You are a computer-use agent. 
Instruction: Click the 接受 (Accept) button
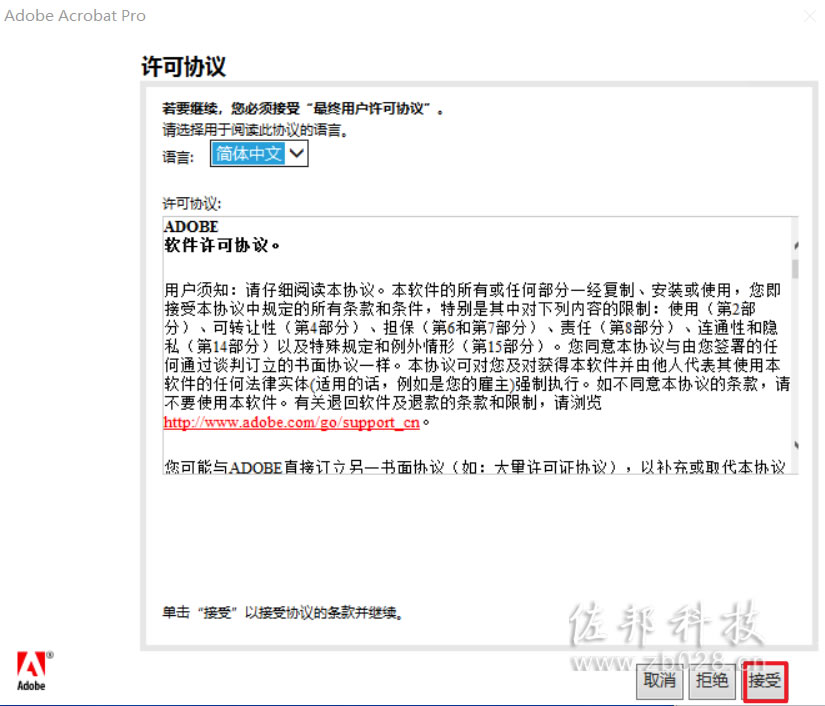tap(765, 681)
